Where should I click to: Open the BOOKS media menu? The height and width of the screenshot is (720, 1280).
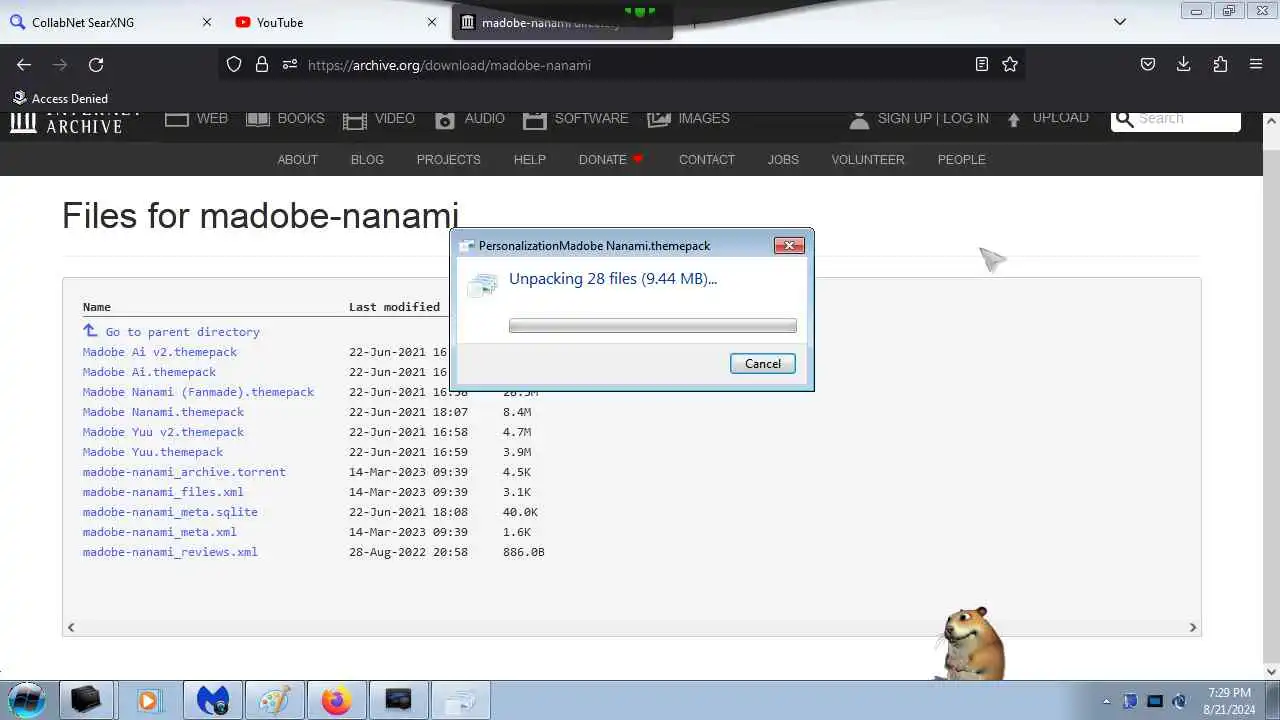[285, 119]
